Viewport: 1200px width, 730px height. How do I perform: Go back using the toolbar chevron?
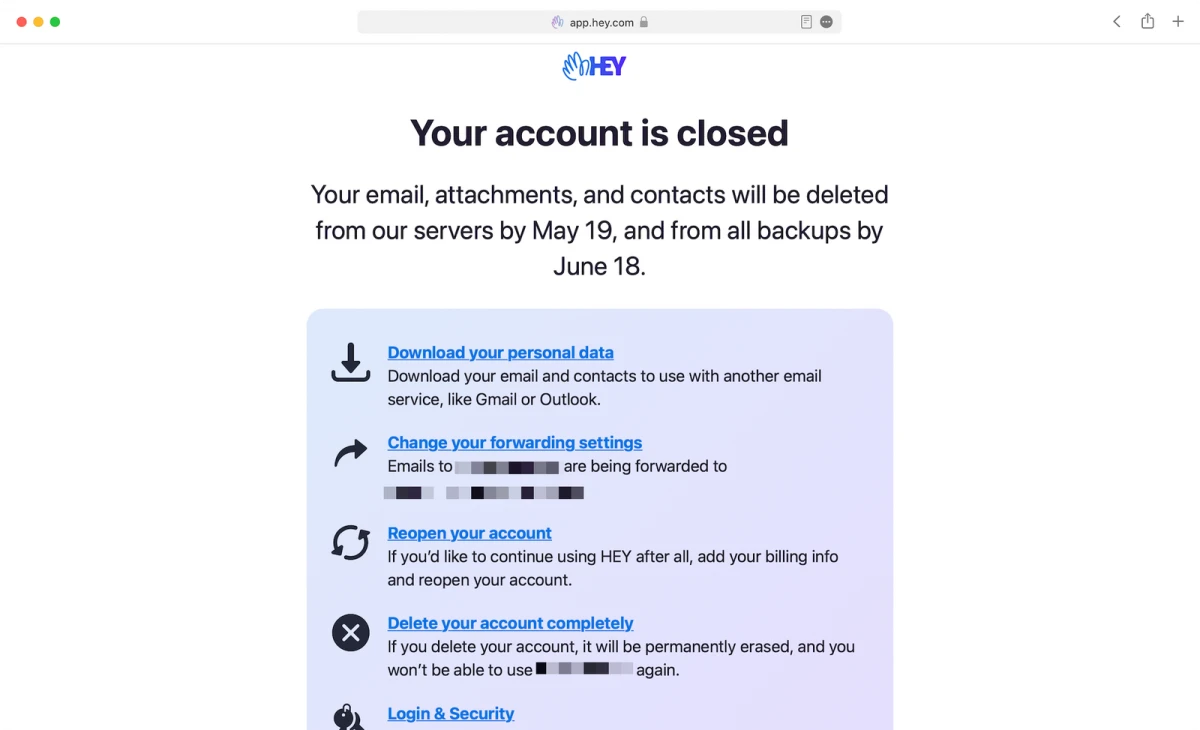click(1117, 22)
